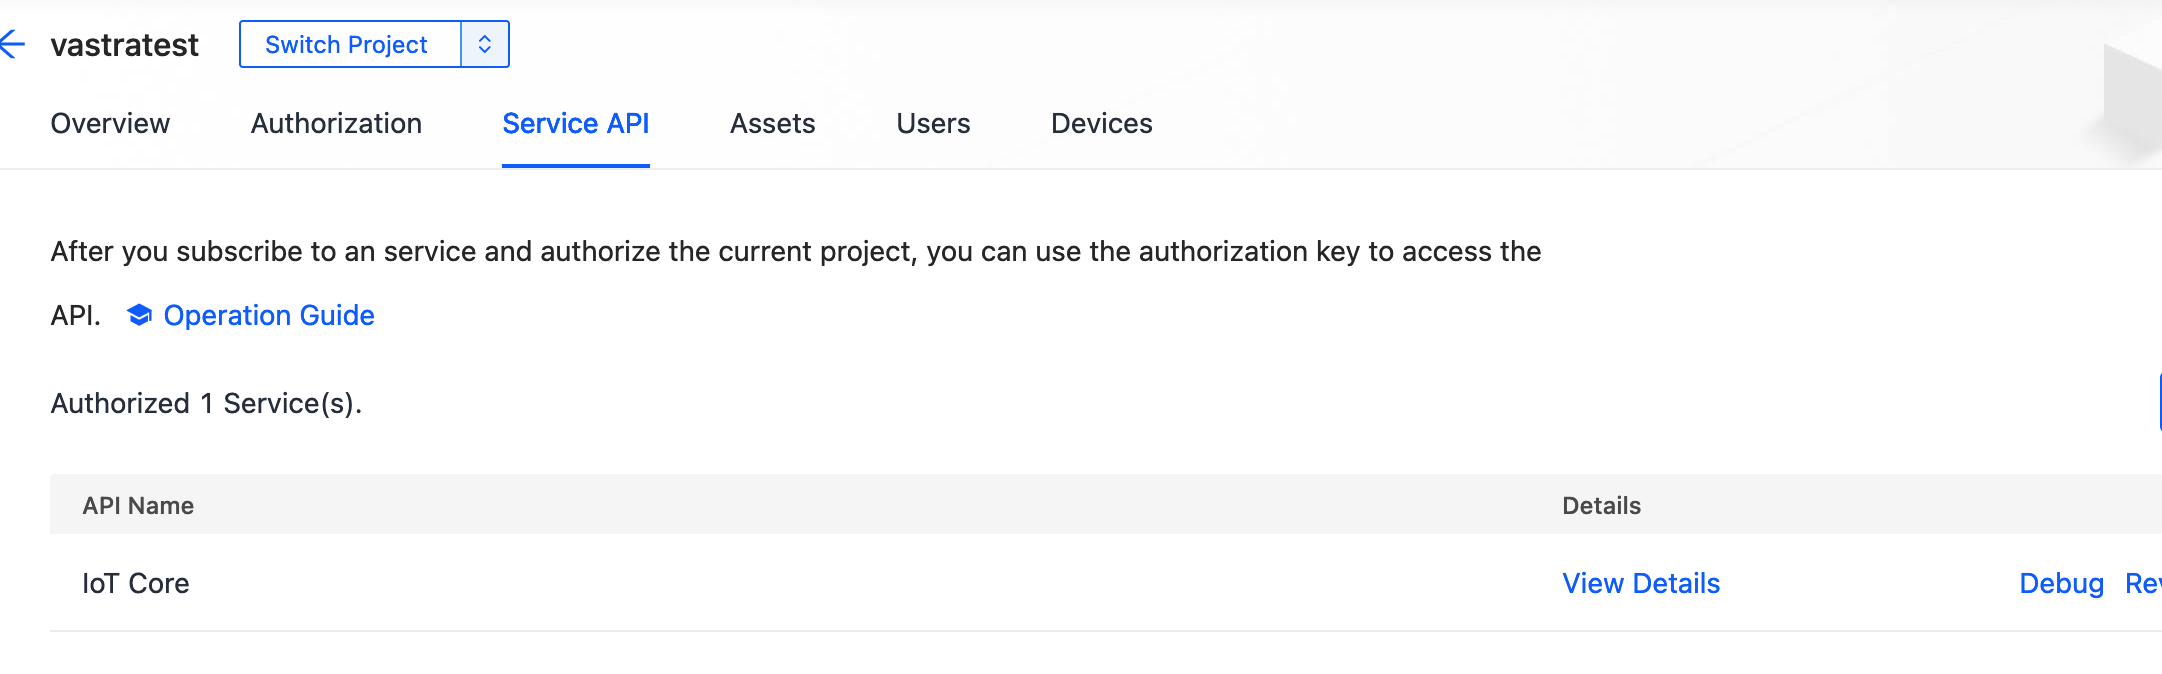Click the Authorized 1 Service(s) text
This screenshot has width=2162, height=674.
click(x=206, y=404)
